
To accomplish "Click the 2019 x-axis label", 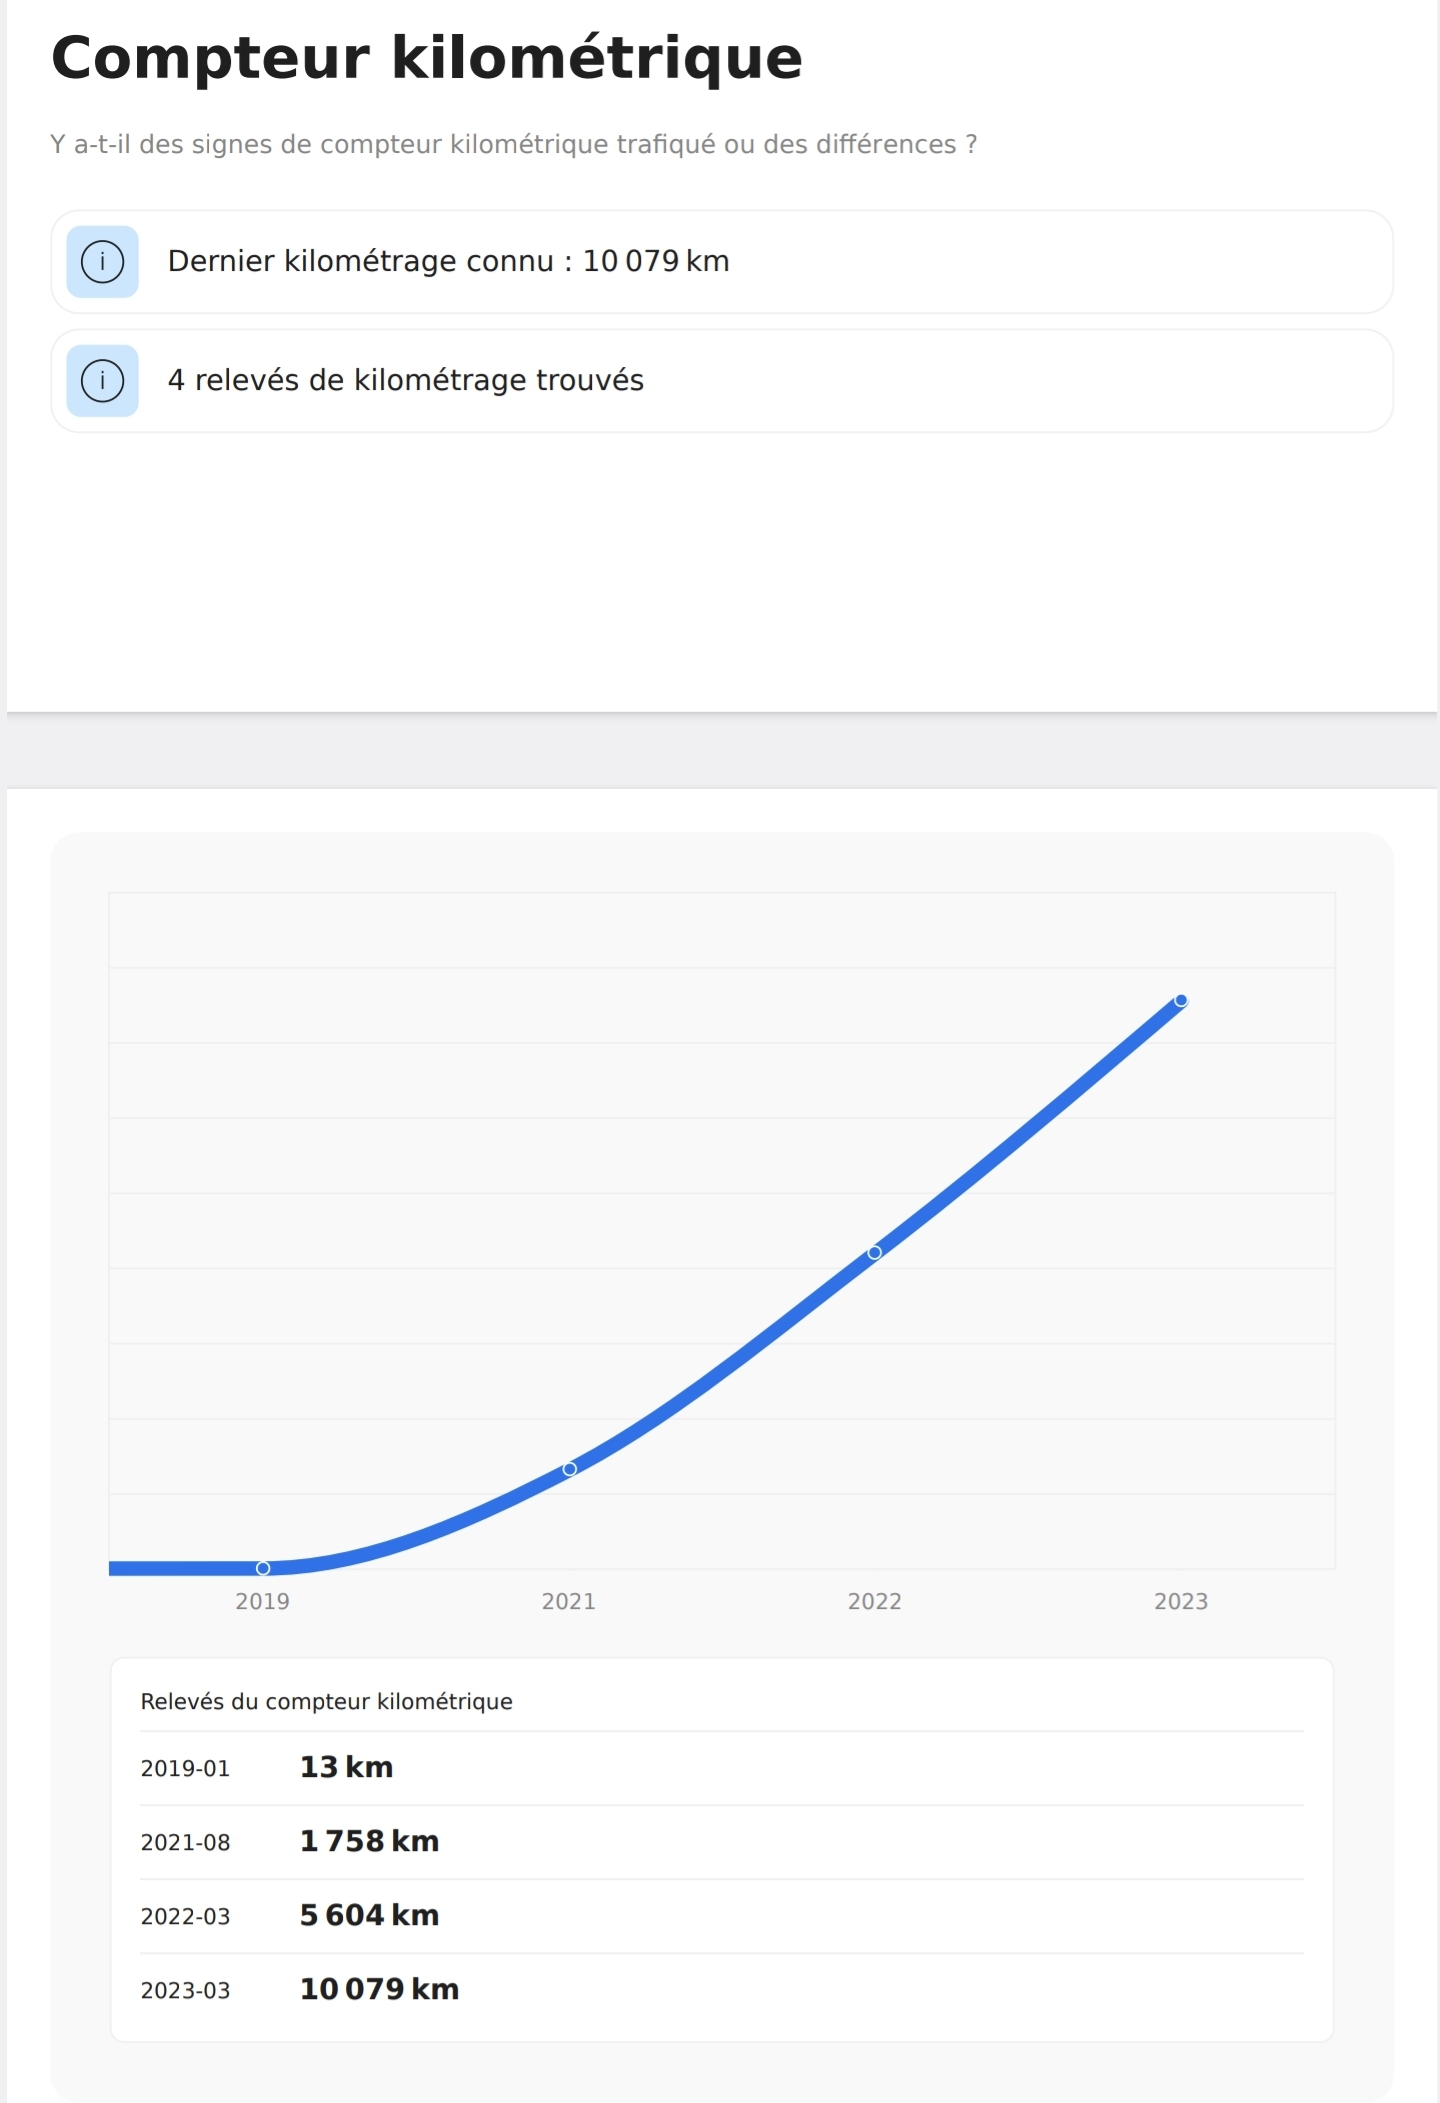I will (x=262, y=1601).
